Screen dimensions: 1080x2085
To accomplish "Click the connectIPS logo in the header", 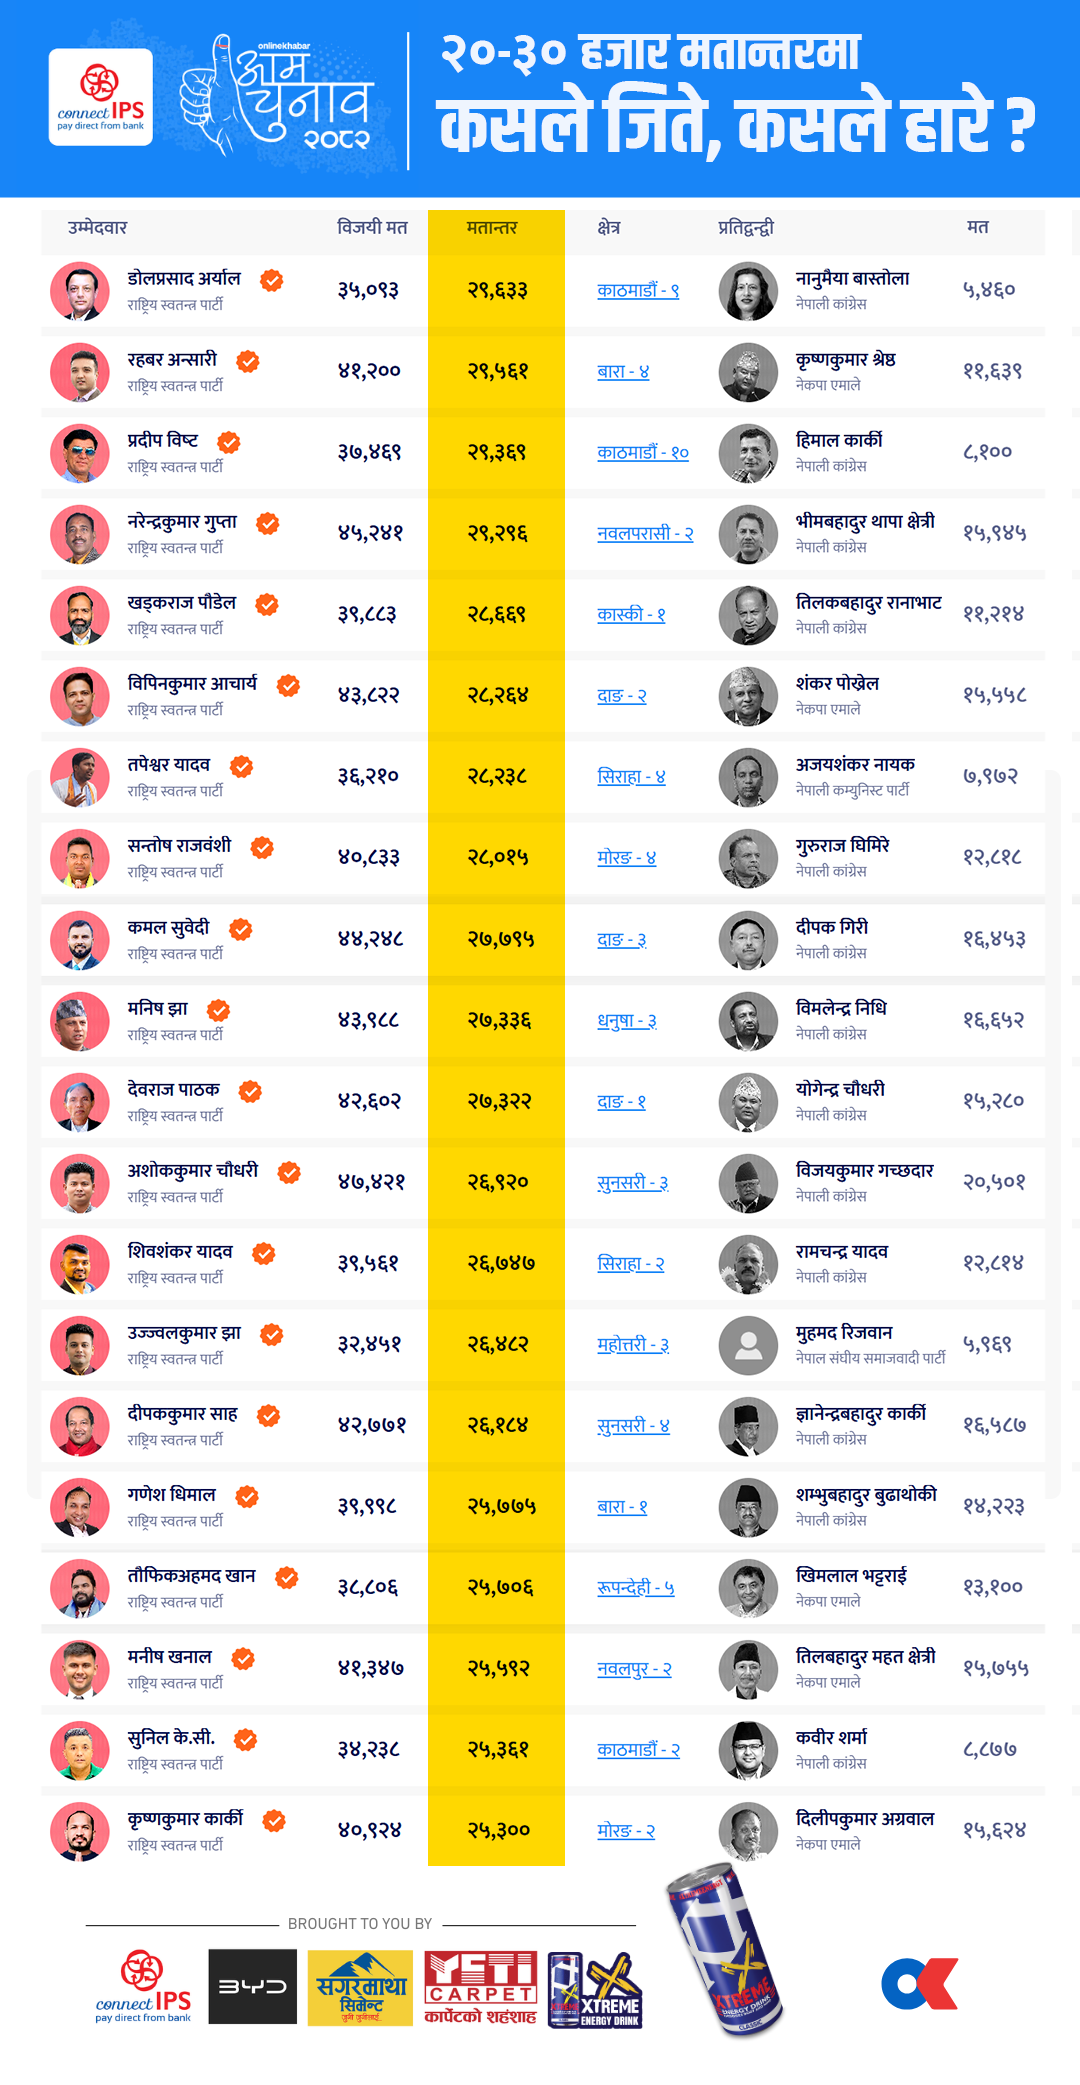I will (100, 98).
